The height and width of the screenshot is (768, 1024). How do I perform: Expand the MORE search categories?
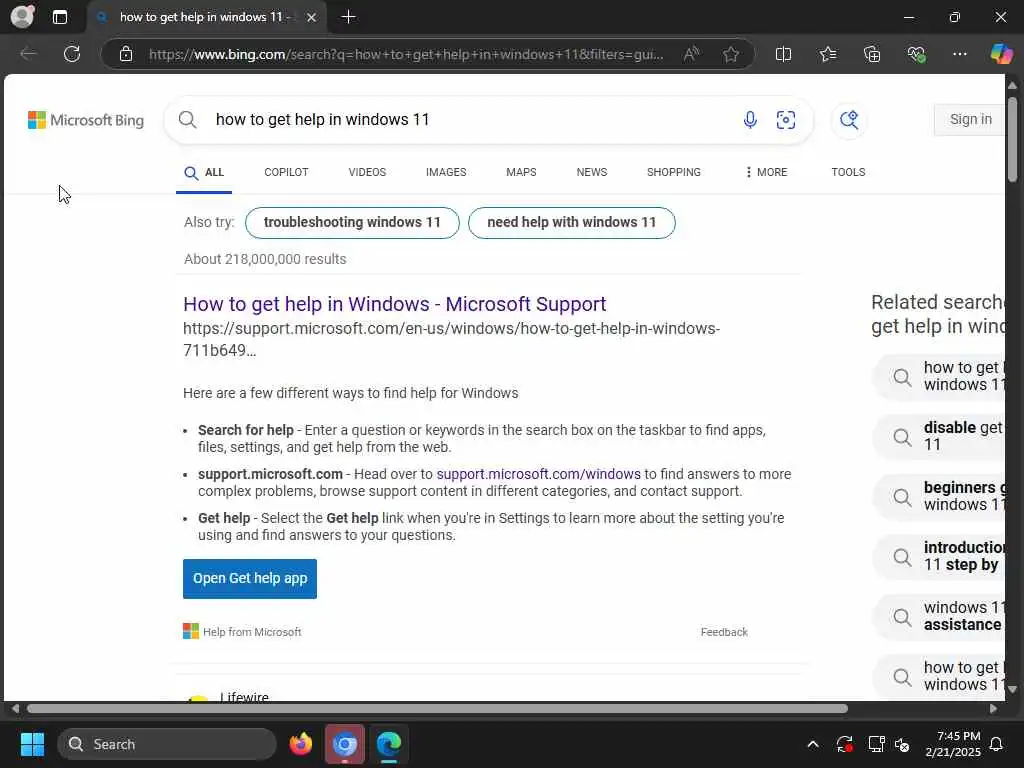point(766,172)
